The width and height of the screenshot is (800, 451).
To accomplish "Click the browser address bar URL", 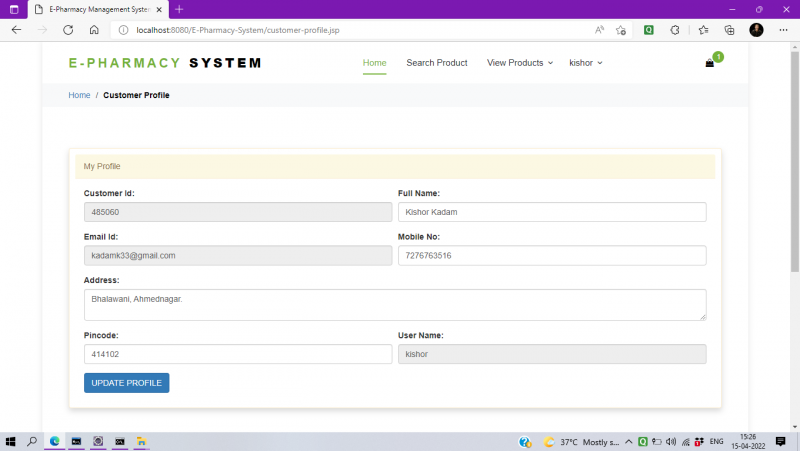I will point(238,30).
